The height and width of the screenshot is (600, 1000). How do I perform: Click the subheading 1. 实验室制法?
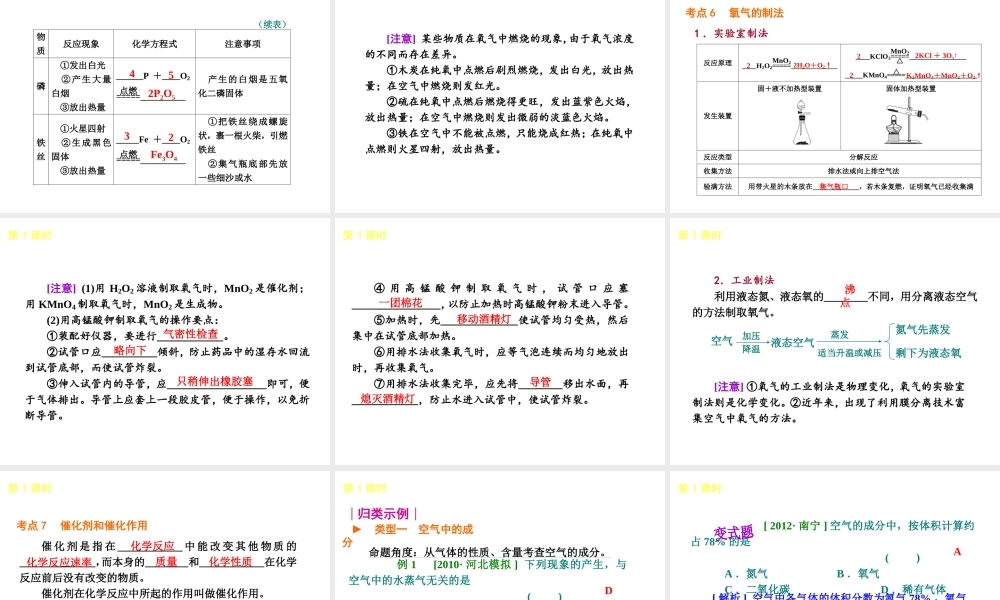point(731,33)
